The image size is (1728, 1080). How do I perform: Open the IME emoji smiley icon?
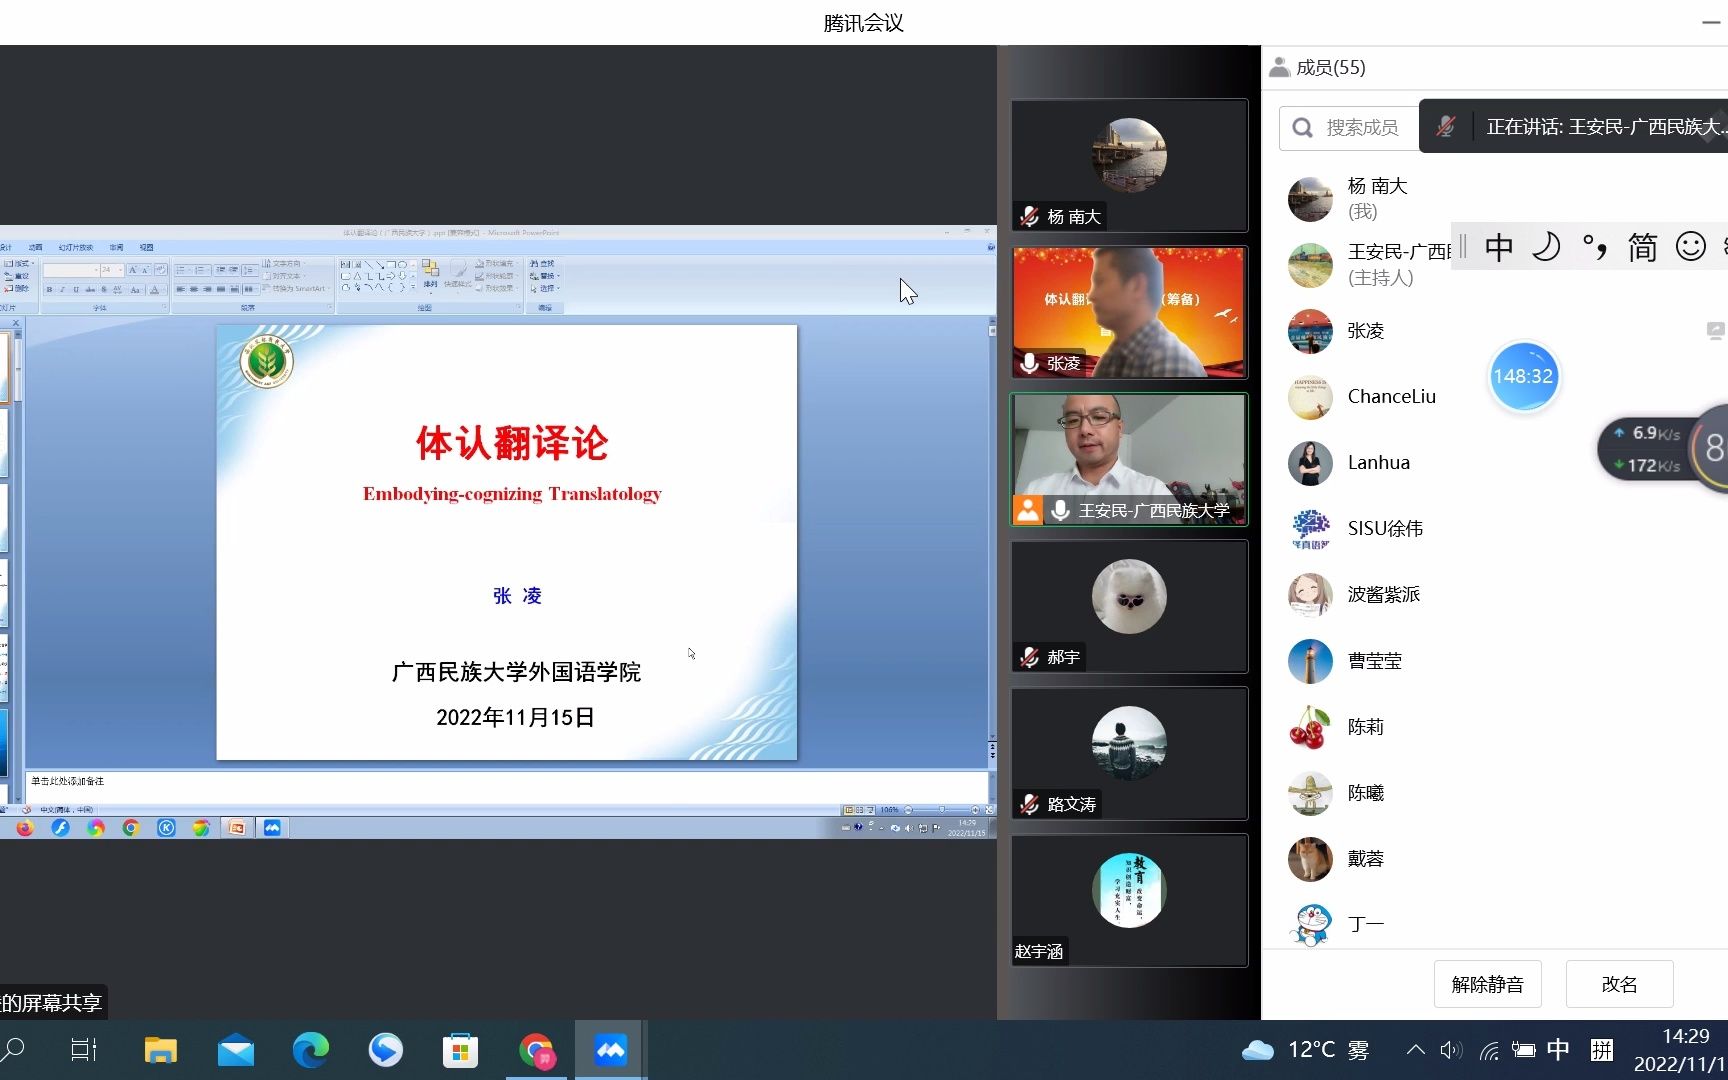point(1691,247)
